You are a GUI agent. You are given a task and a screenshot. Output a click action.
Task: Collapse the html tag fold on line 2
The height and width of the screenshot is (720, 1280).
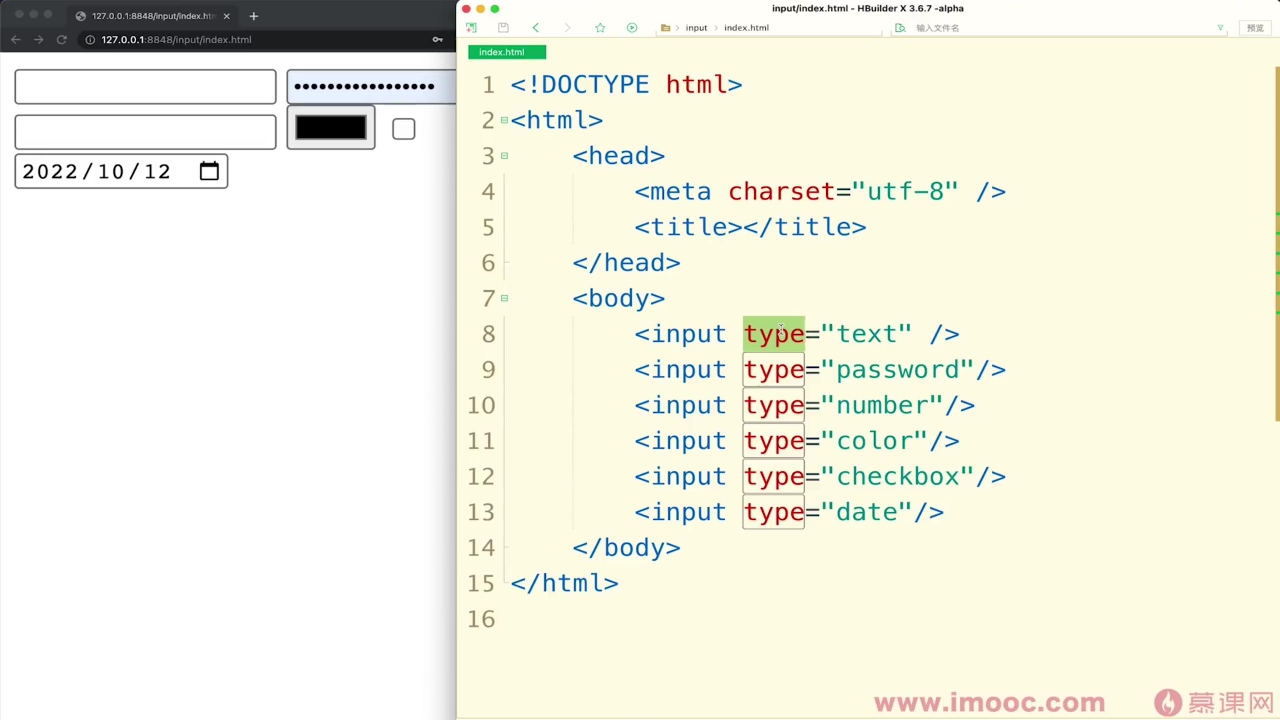pos(504,120)
